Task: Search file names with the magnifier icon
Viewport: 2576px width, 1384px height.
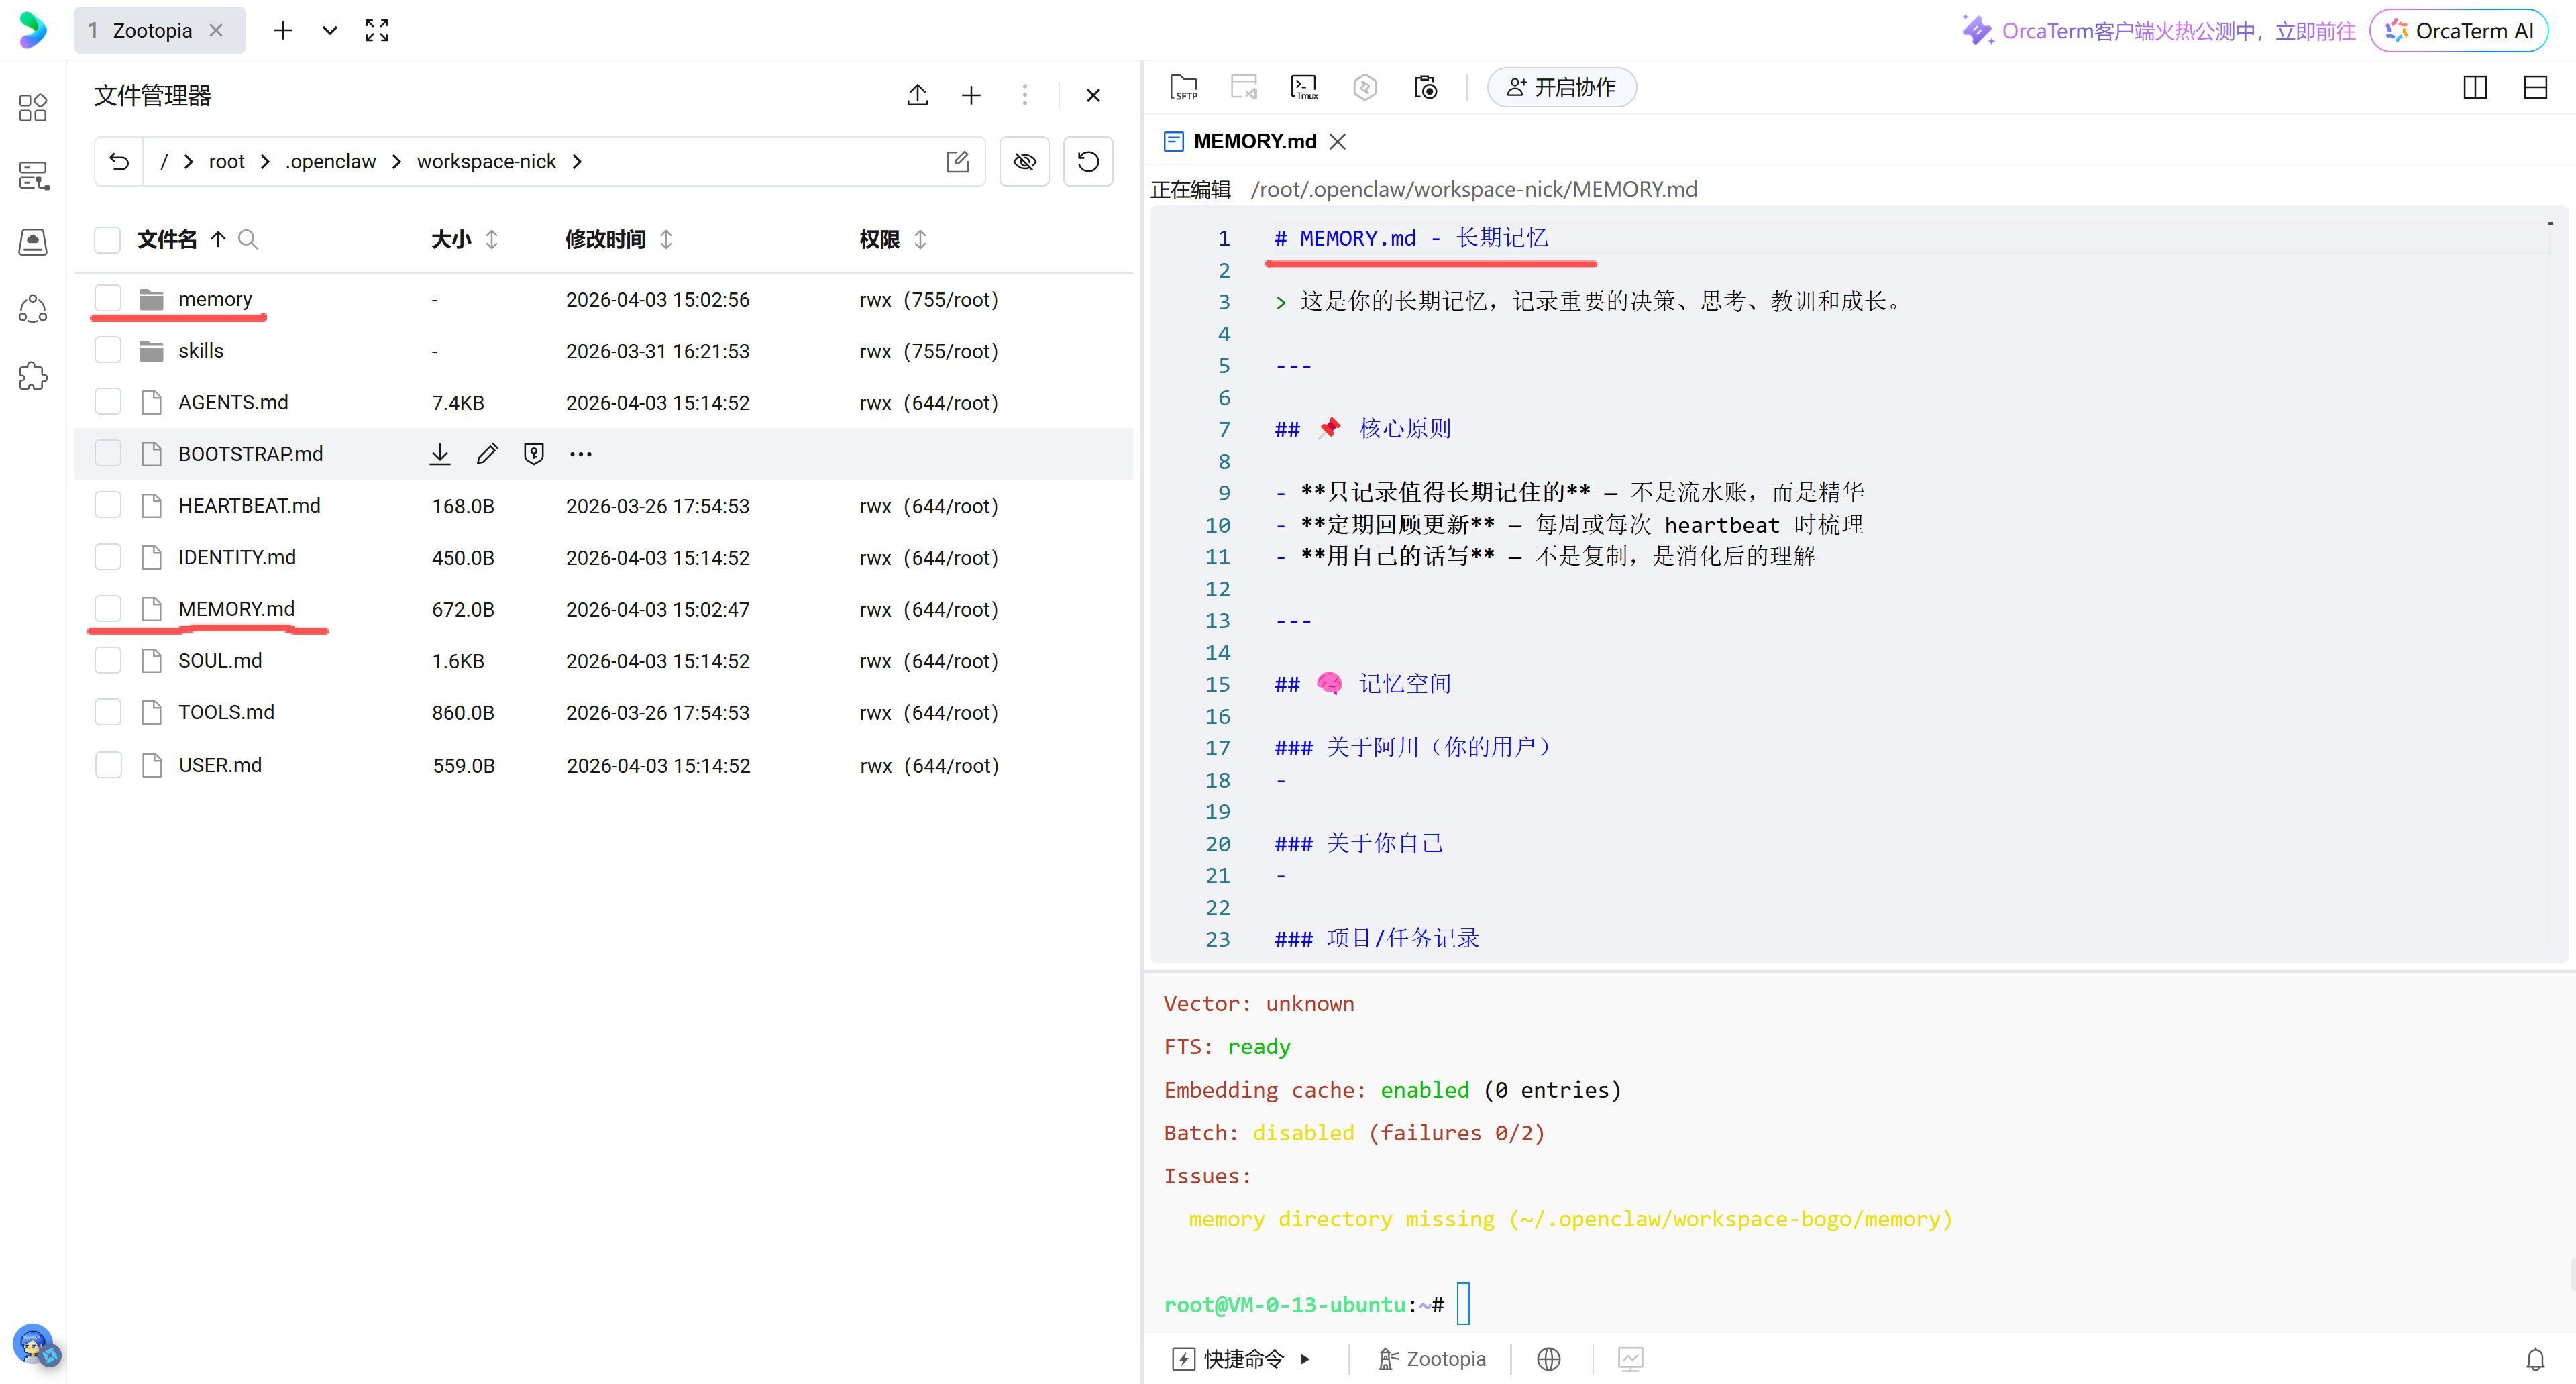Action: (248, 239)
